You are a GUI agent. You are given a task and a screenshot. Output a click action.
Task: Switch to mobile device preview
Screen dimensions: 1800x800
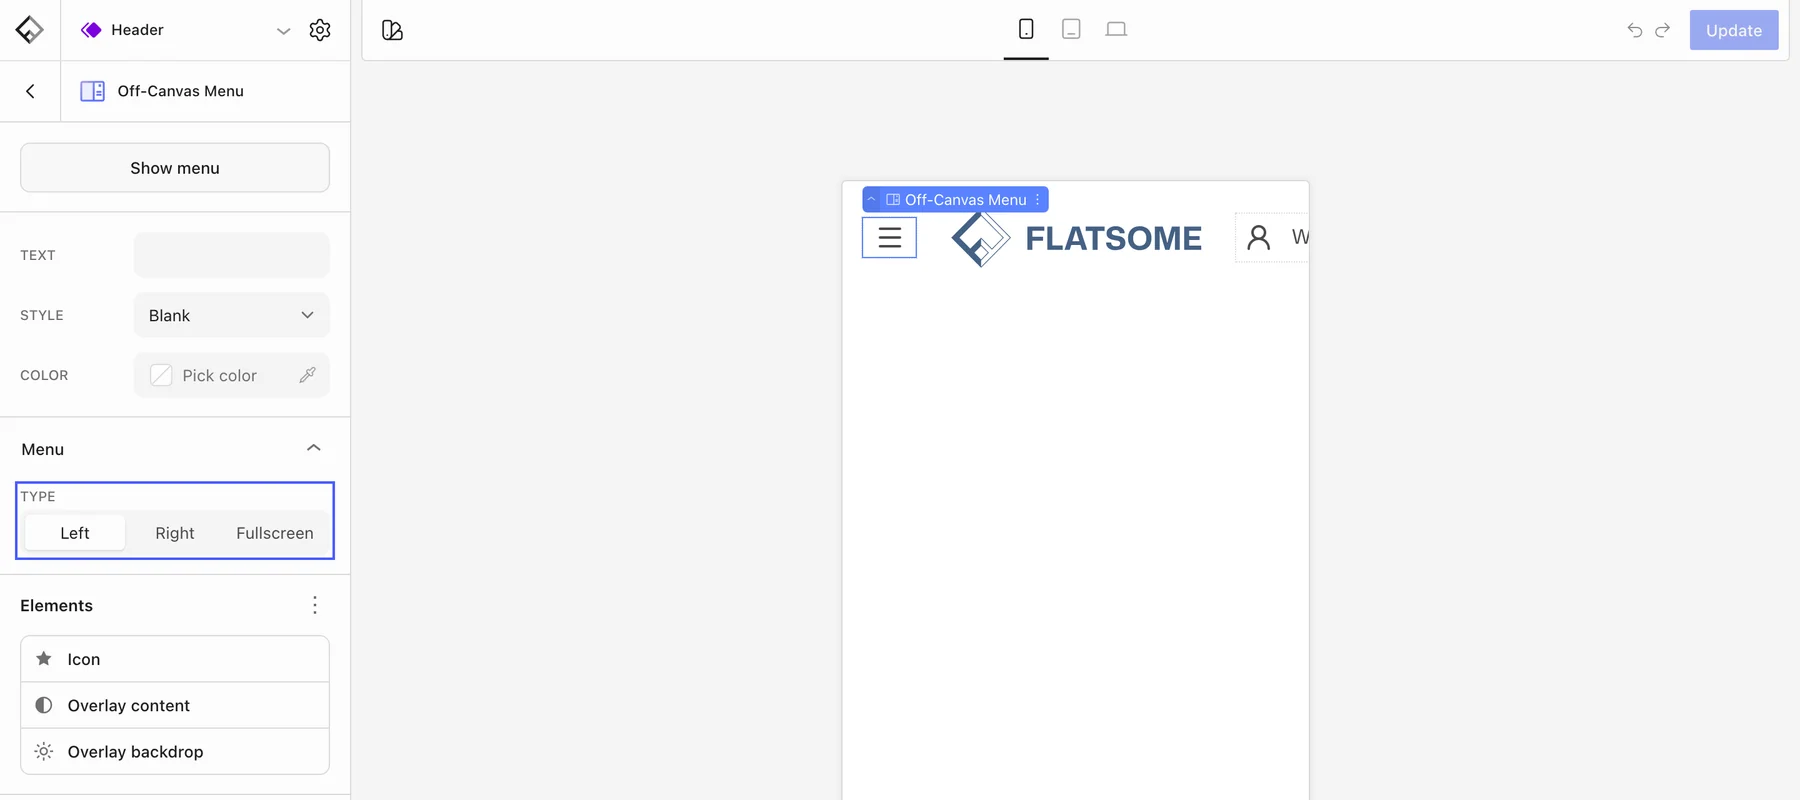tap(1026, 29)
